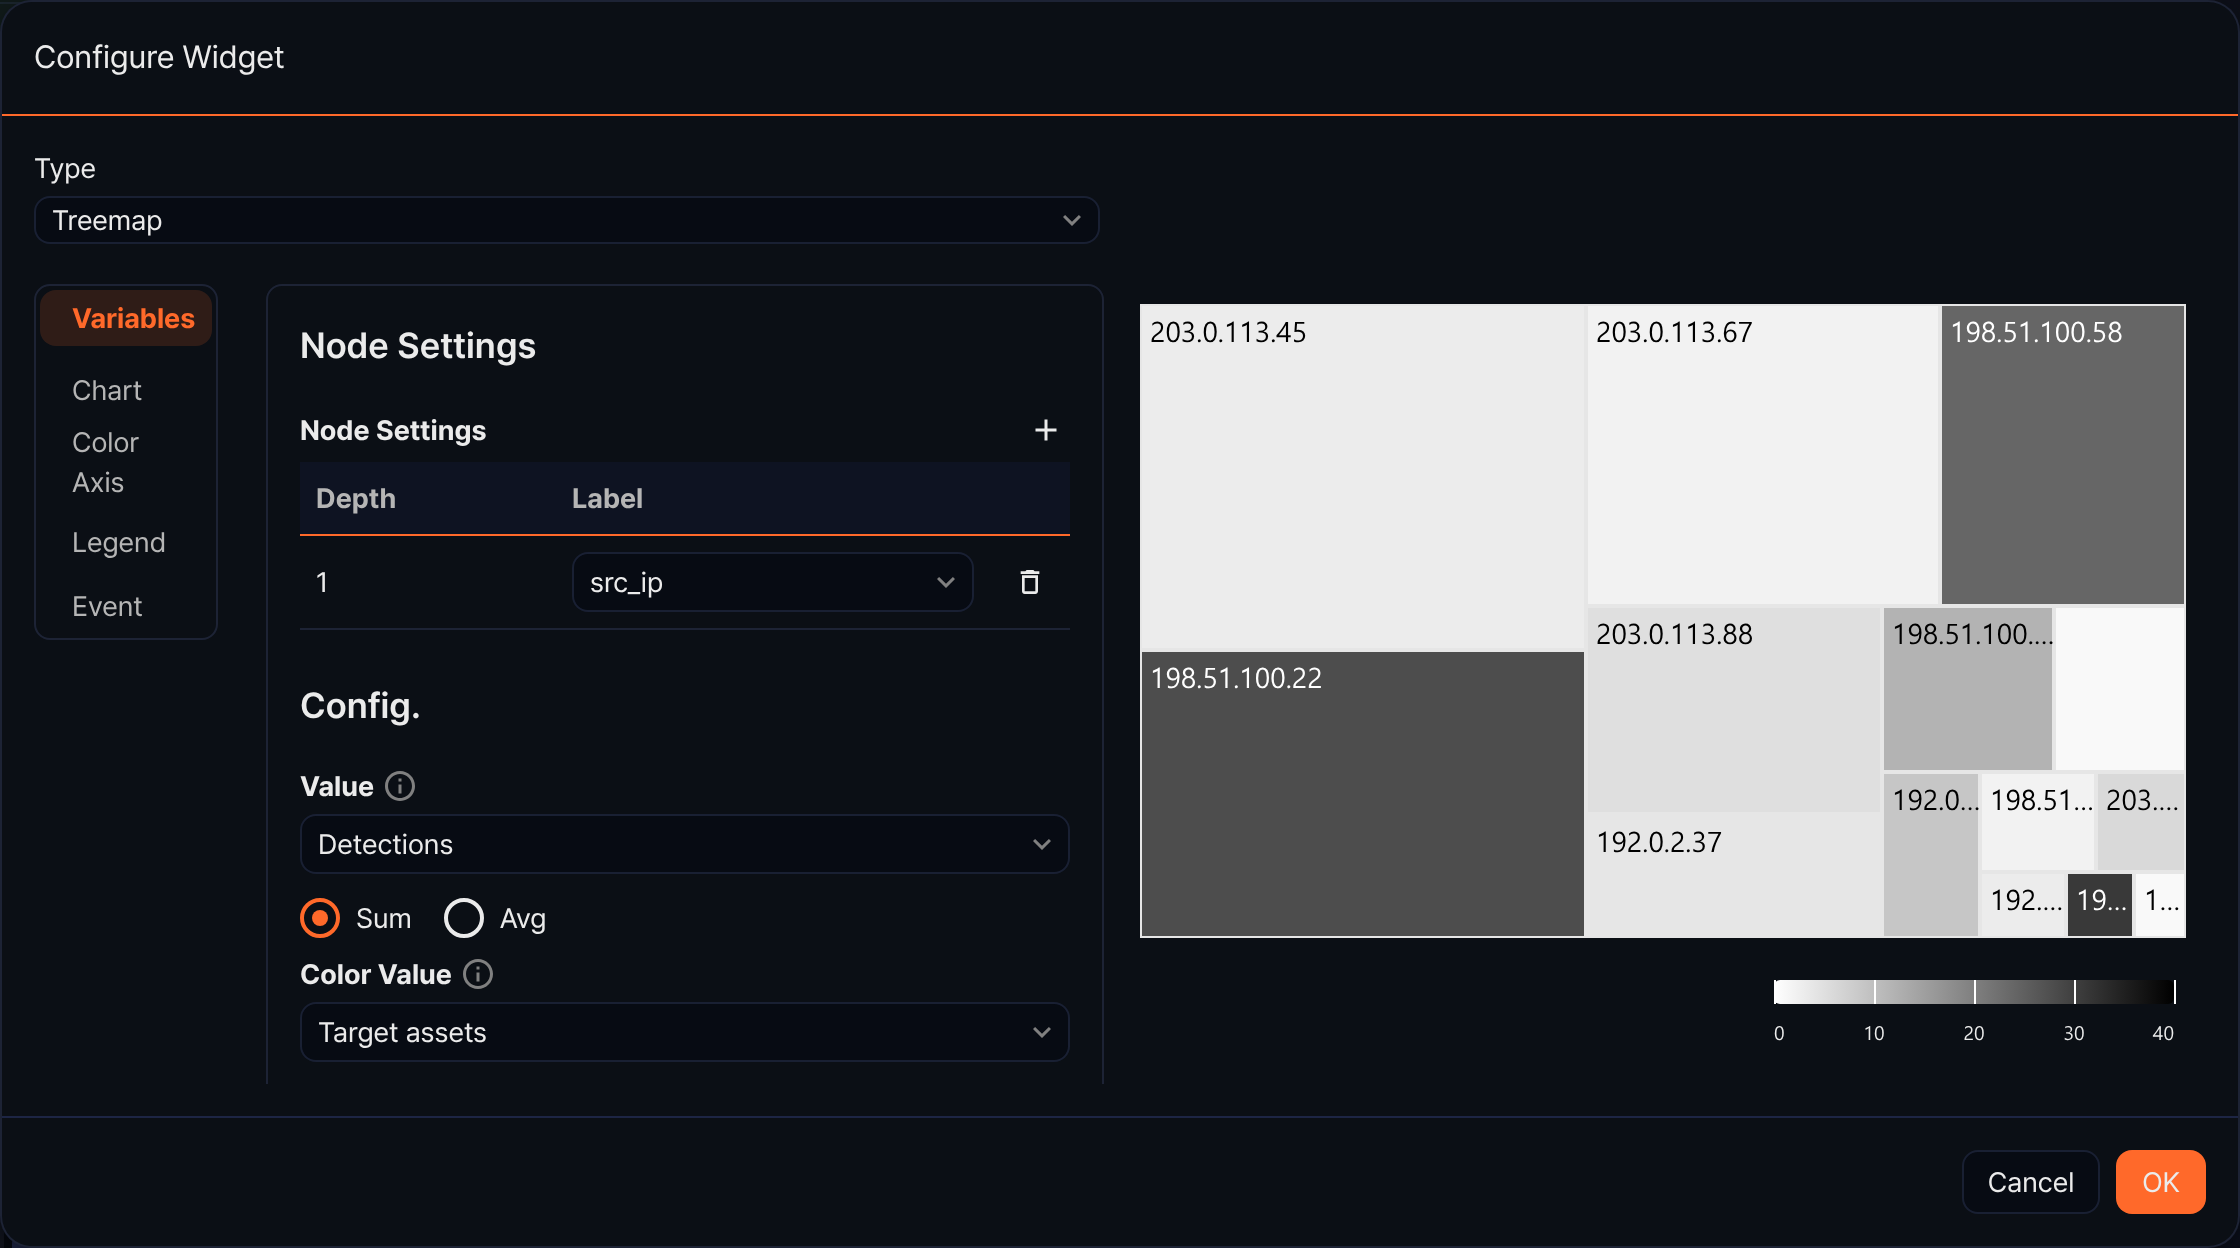Open the Color Value dropdown showing Target assets
The image size is (2240, 1248).
tap(684, 1032)
